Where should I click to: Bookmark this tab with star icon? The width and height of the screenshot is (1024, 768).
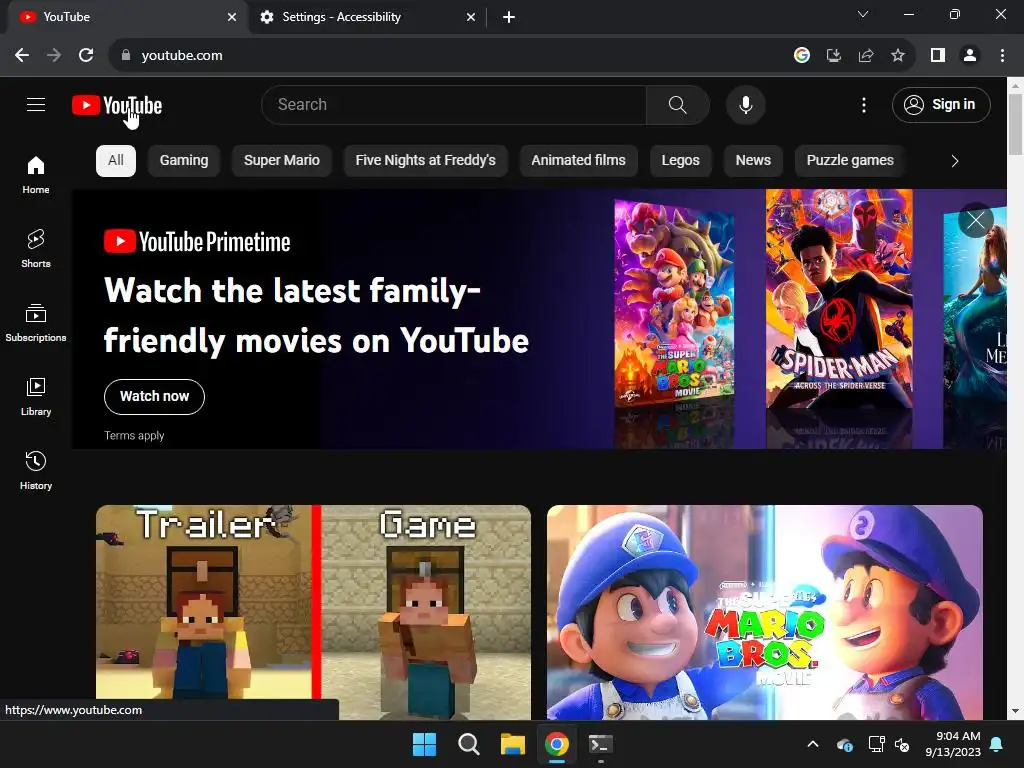pos(898,56)
